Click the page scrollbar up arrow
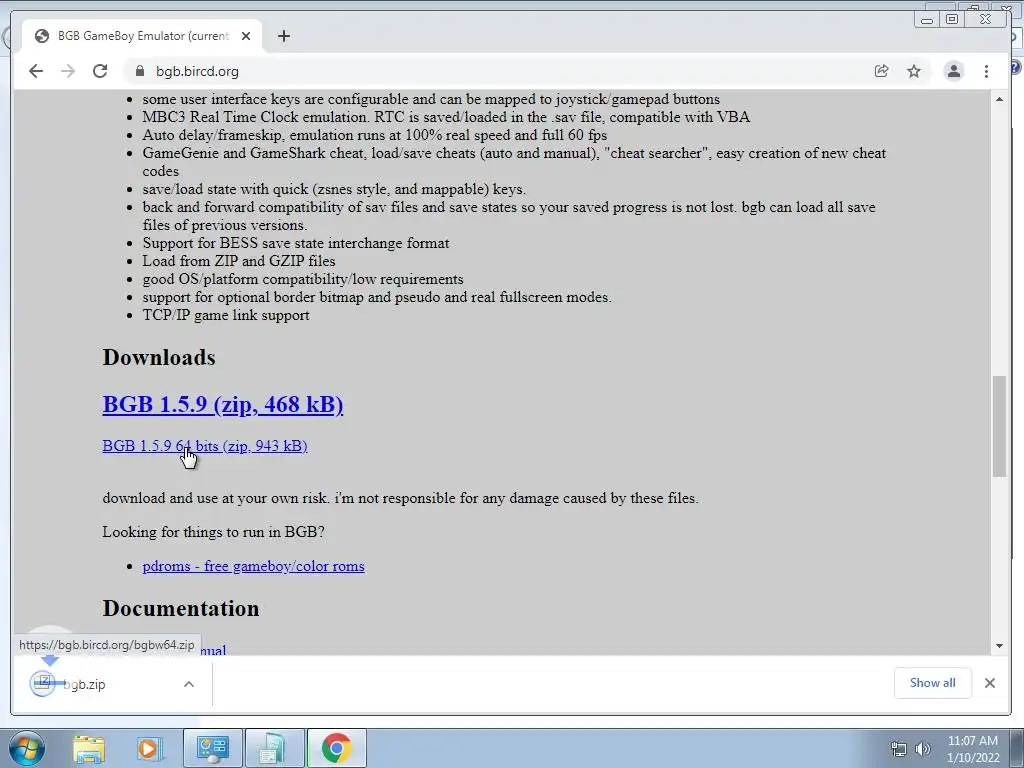1024x768 pixels. 999,99
